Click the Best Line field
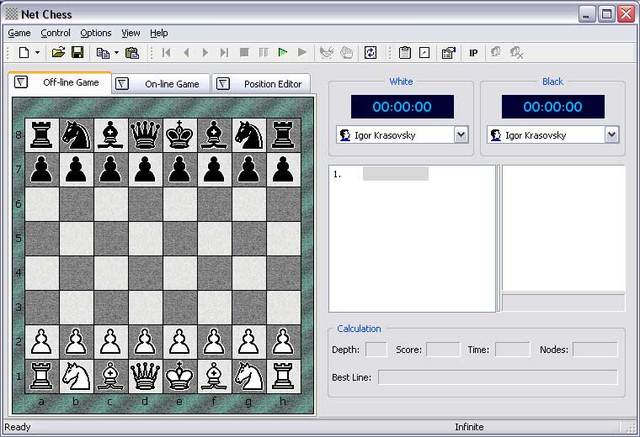The image size is (640, 437). [498, 377]
